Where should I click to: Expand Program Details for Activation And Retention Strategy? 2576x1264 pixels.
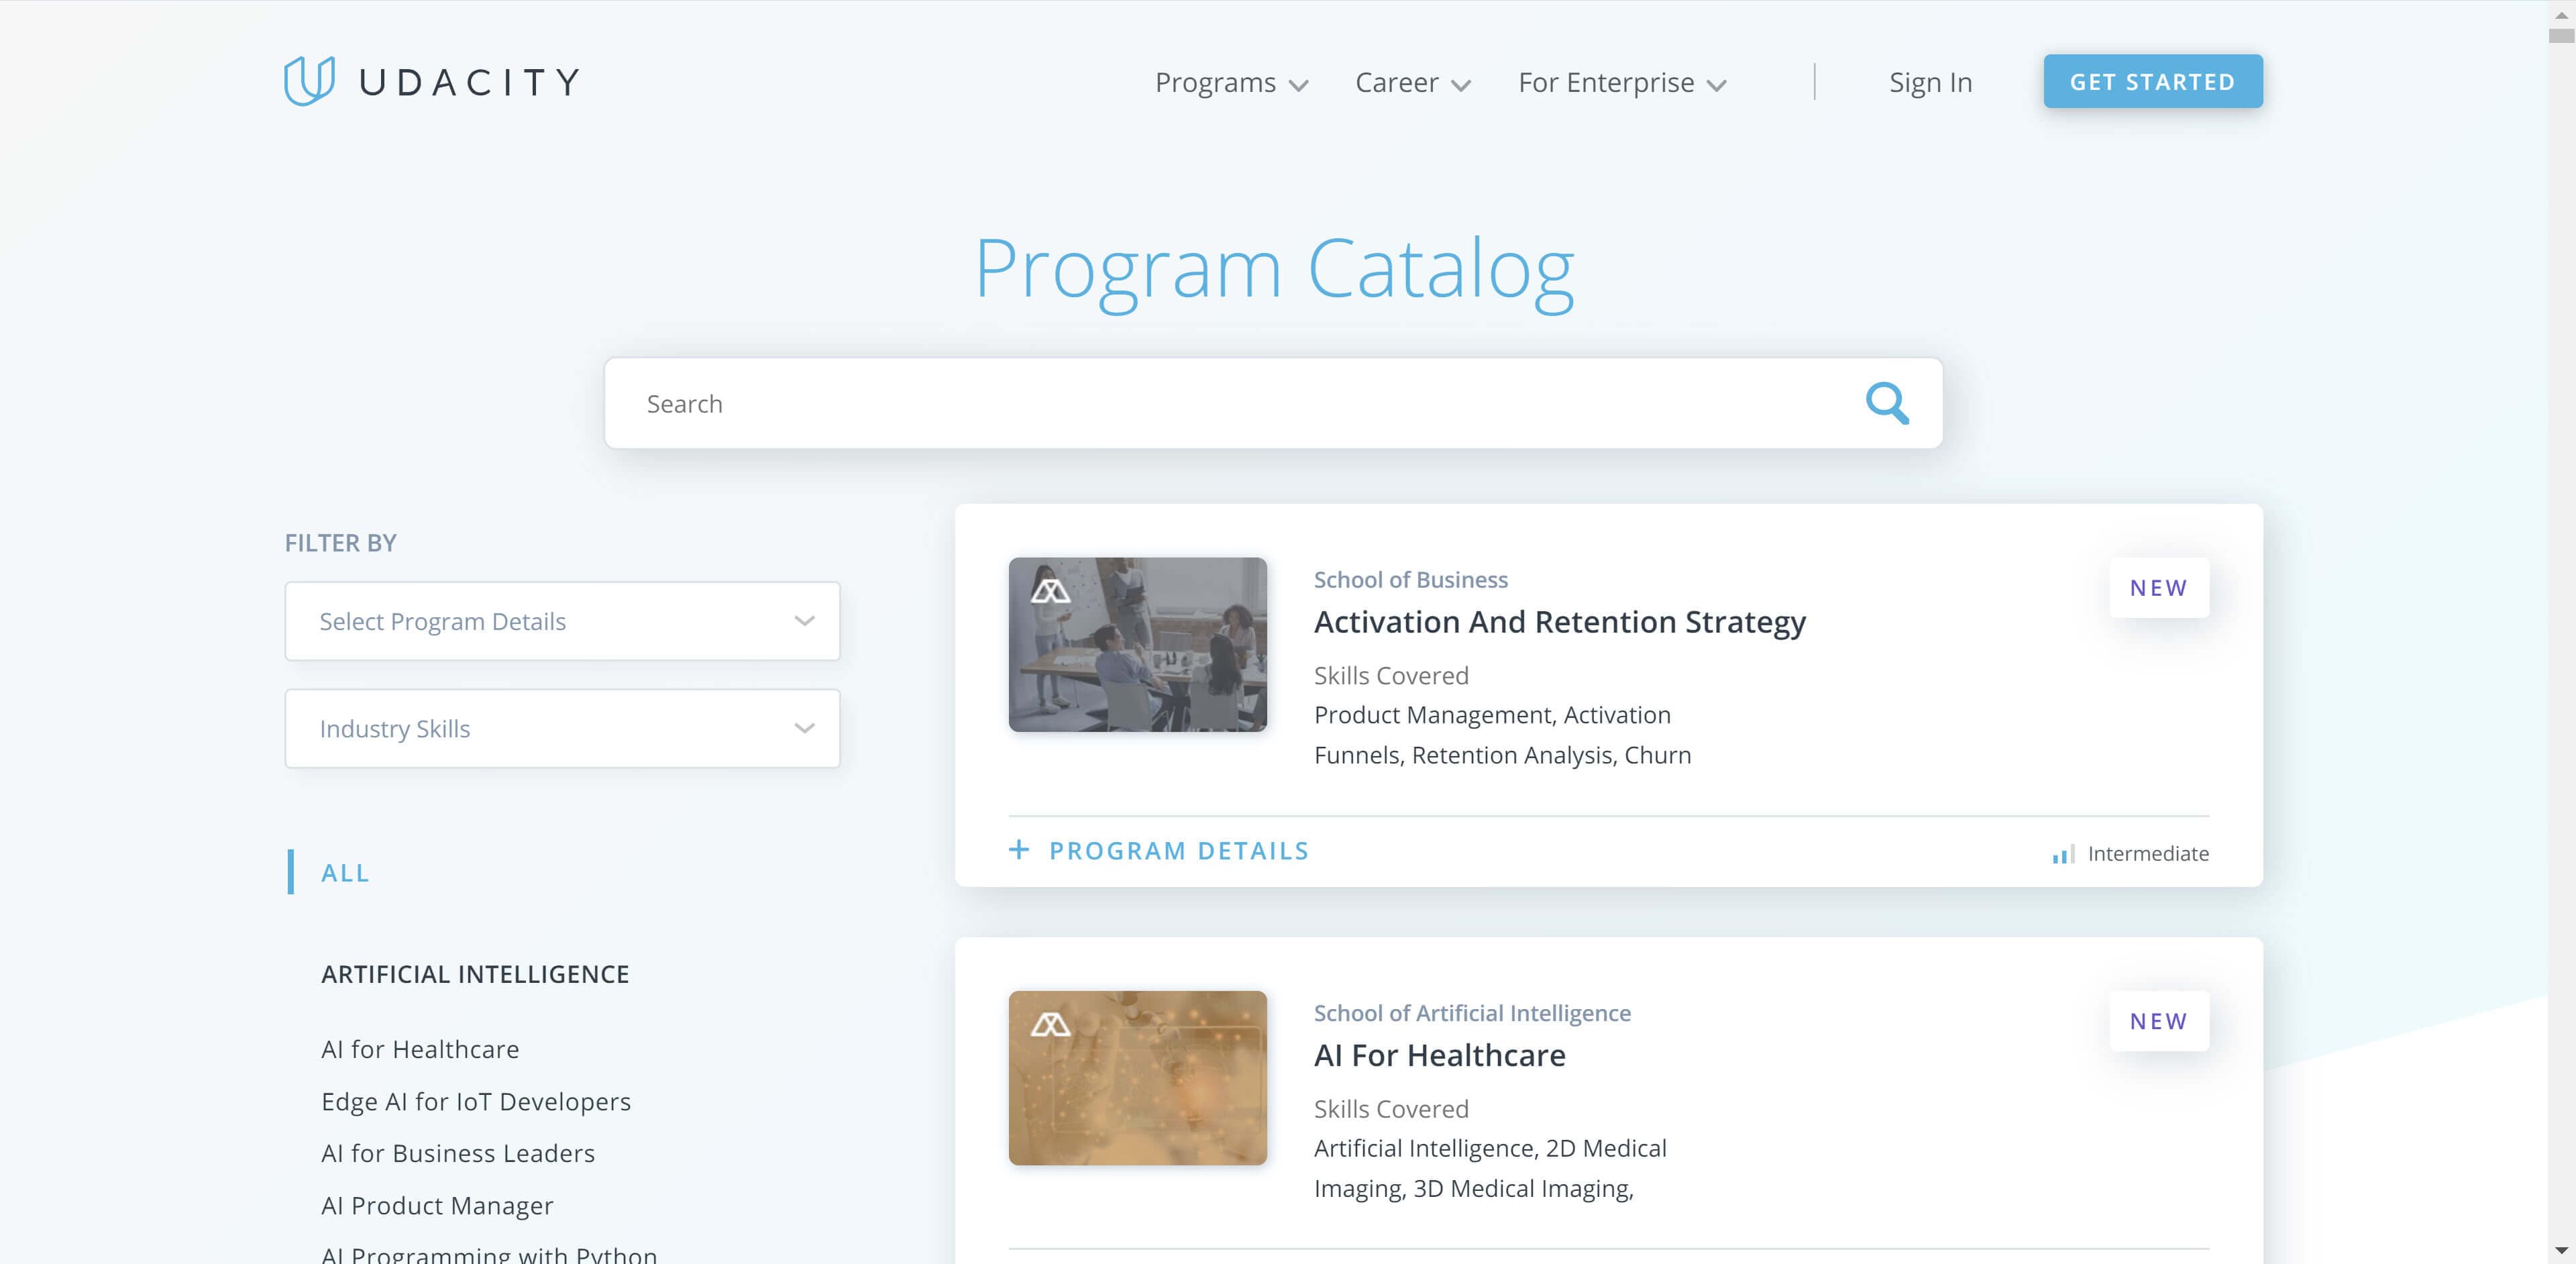1160,850
